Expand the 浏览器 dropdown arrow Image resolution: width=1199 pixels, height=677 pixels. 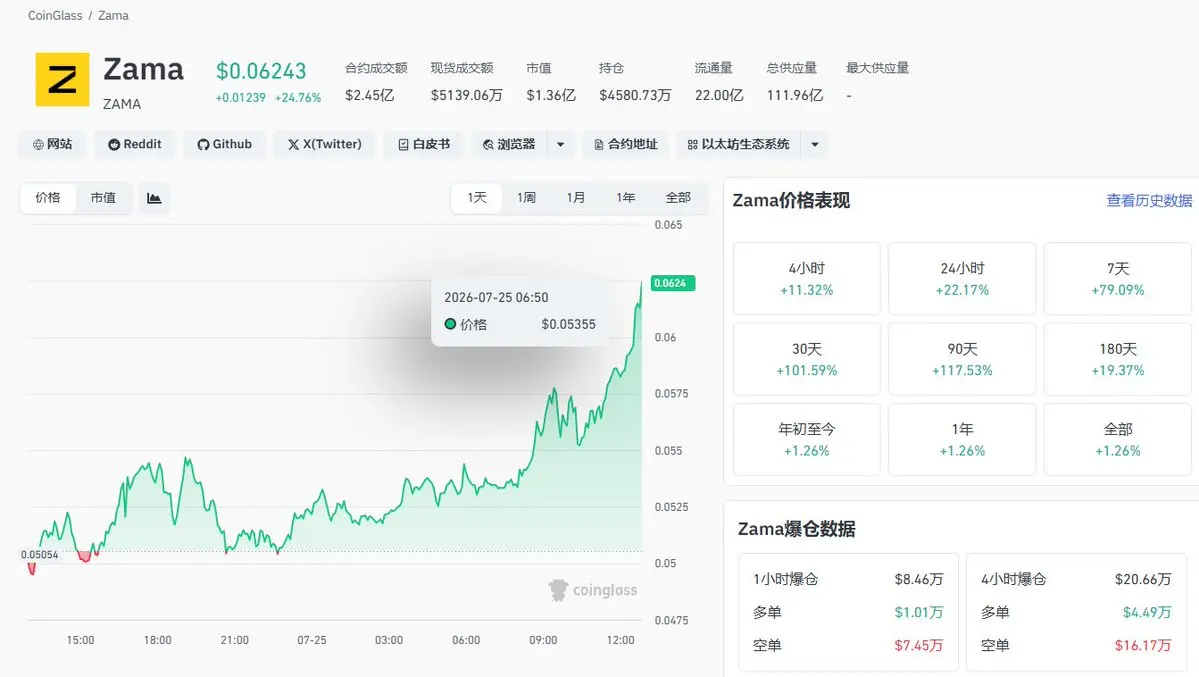coord(561,145)
